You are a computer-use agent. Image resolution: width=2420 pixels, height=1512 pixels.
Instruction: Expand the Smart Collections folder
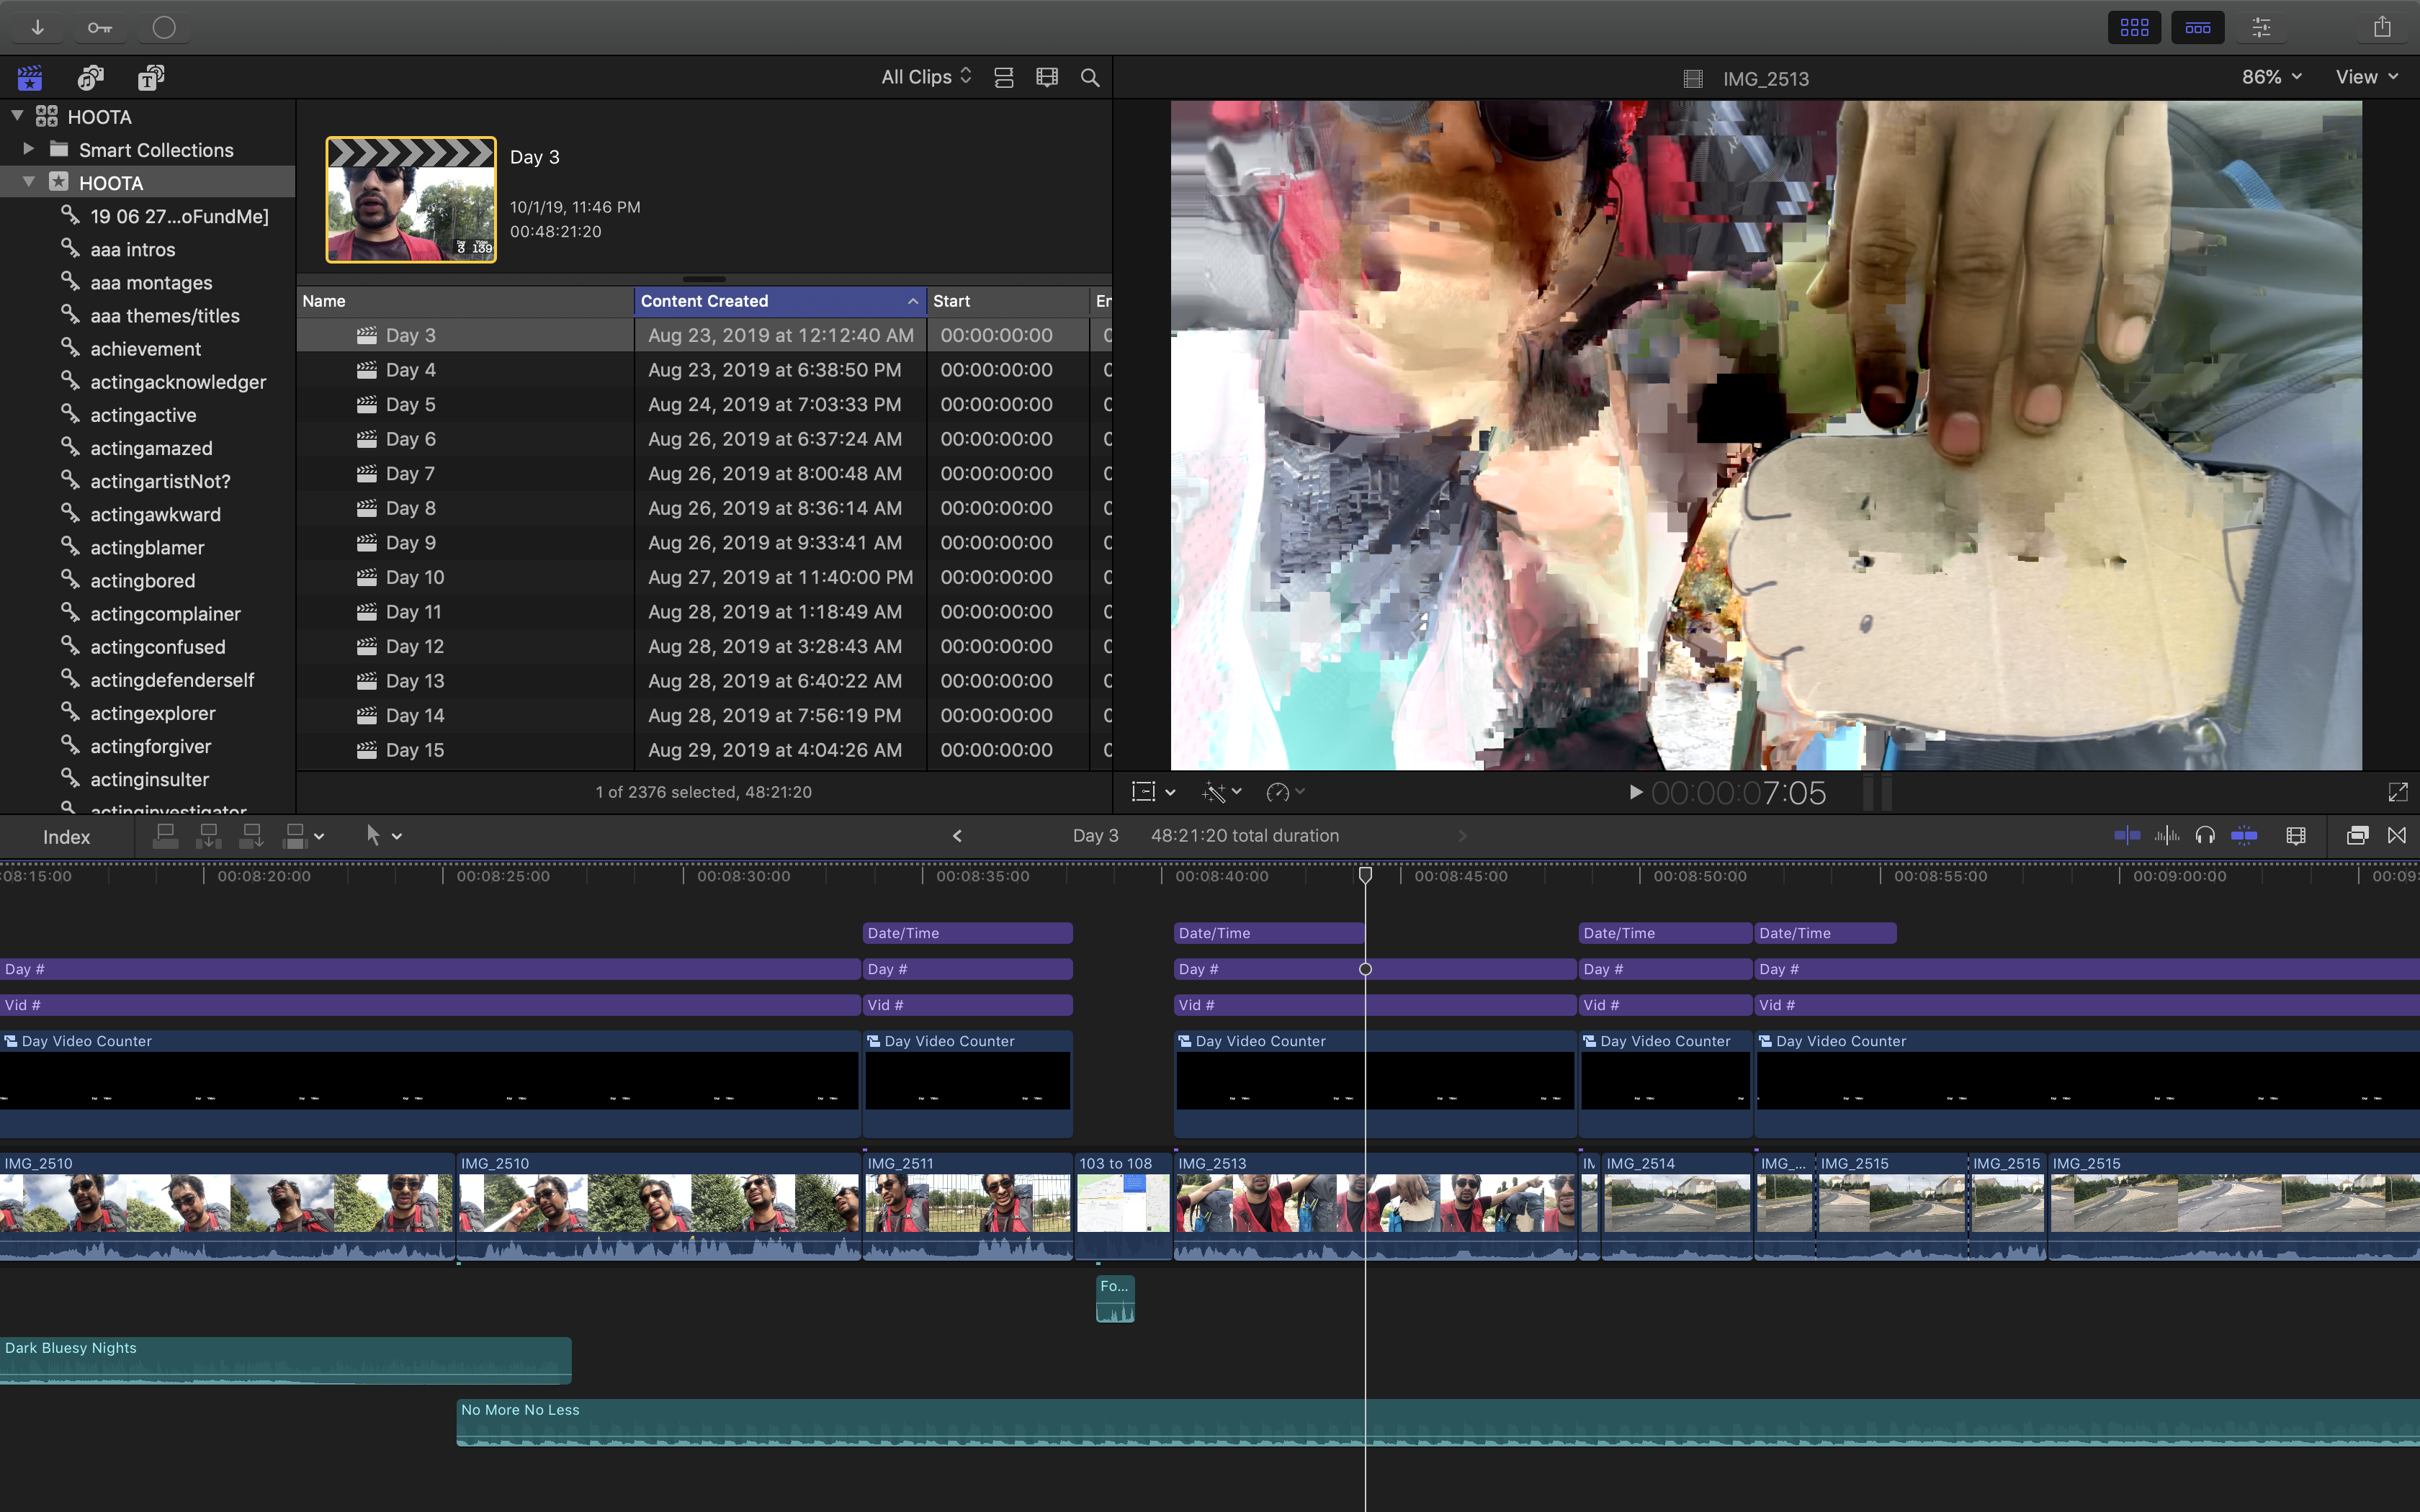[29, 149]
